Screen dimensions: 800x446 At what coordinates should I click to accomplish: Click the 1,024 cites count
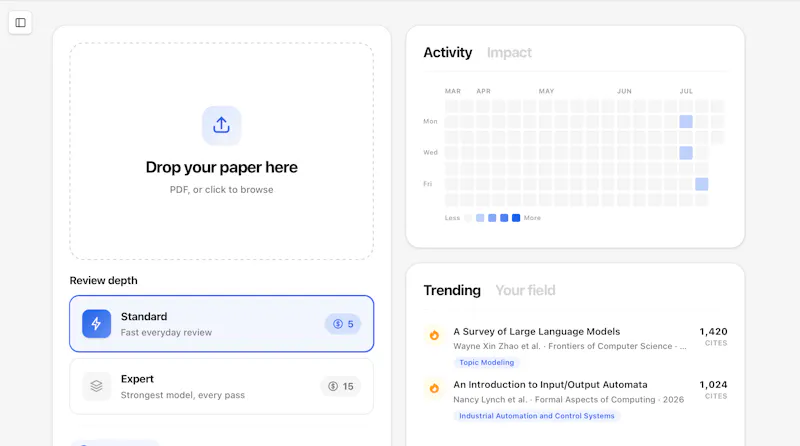(713, 385)
